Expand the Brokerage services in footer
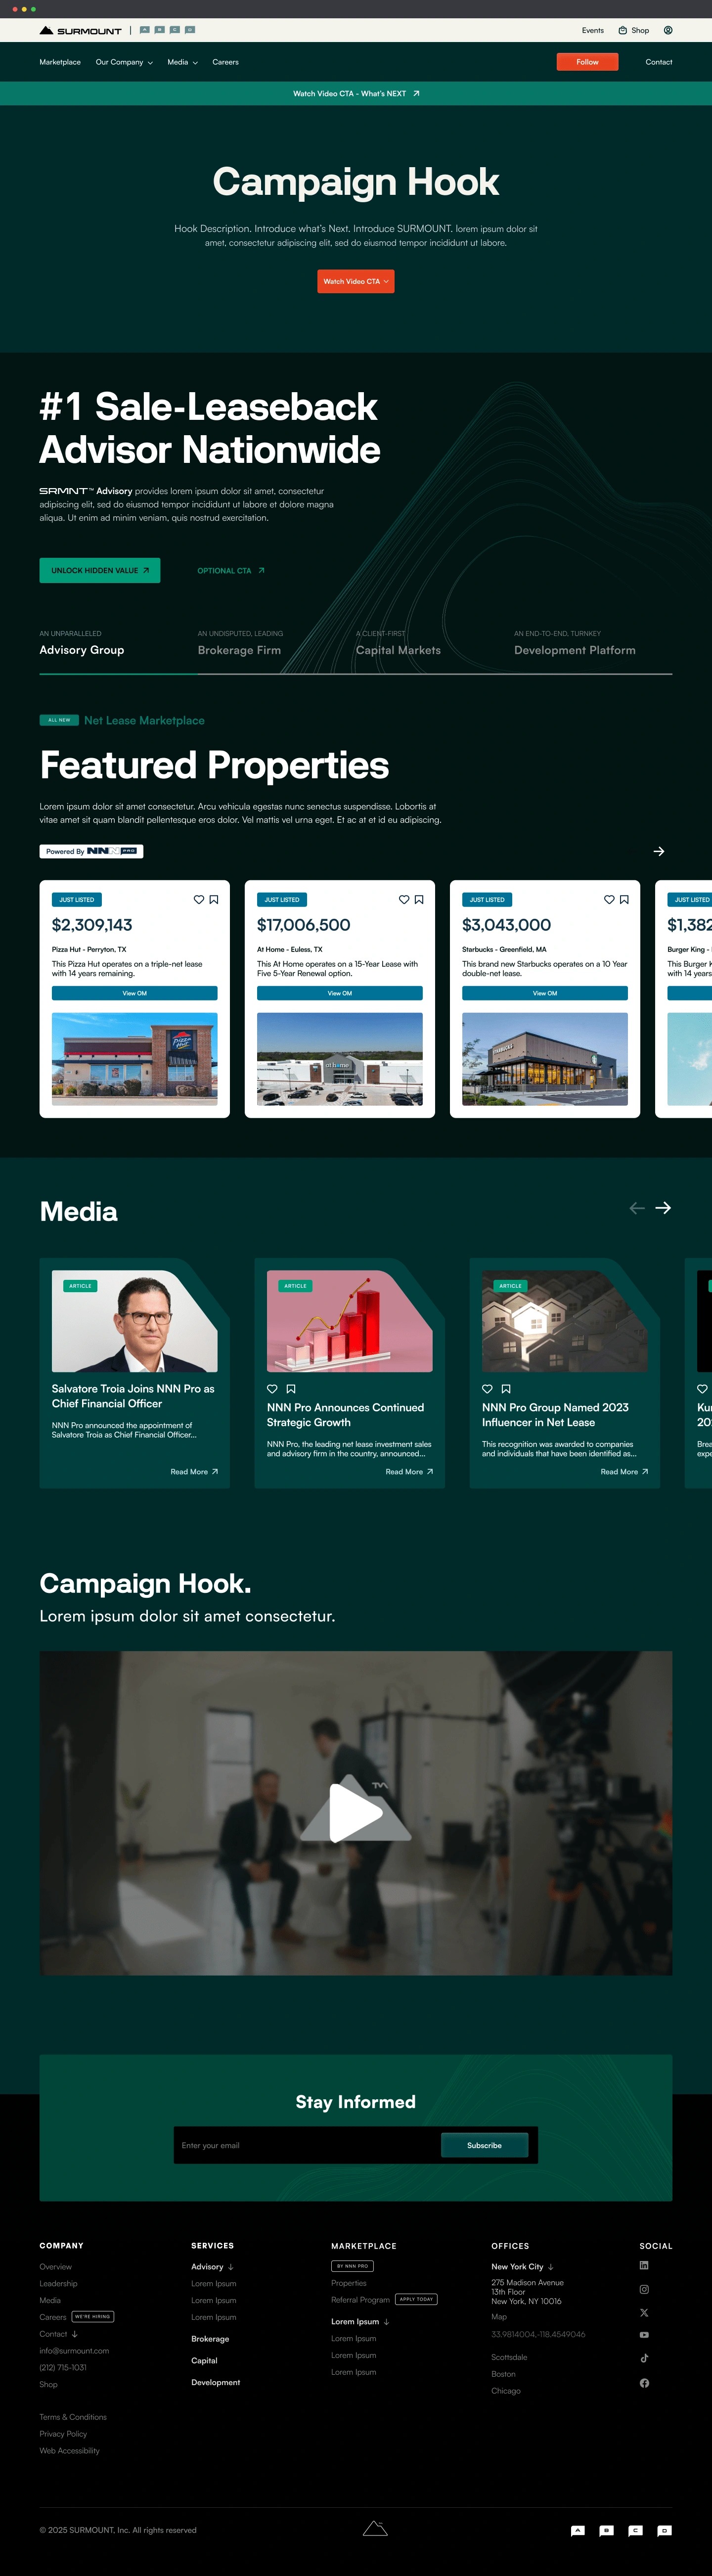Image resolution: width=712 pixels, height=2576 pixels. 210,2338
